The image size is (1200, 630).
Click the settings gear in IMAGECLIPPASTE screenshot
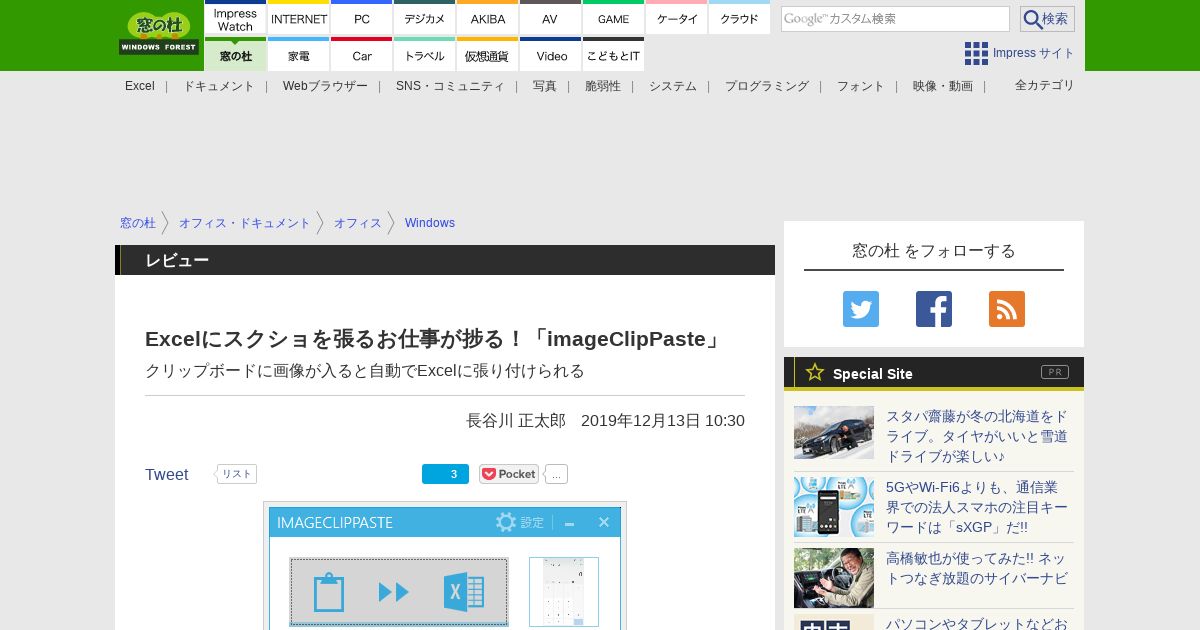tap(506, 522)
